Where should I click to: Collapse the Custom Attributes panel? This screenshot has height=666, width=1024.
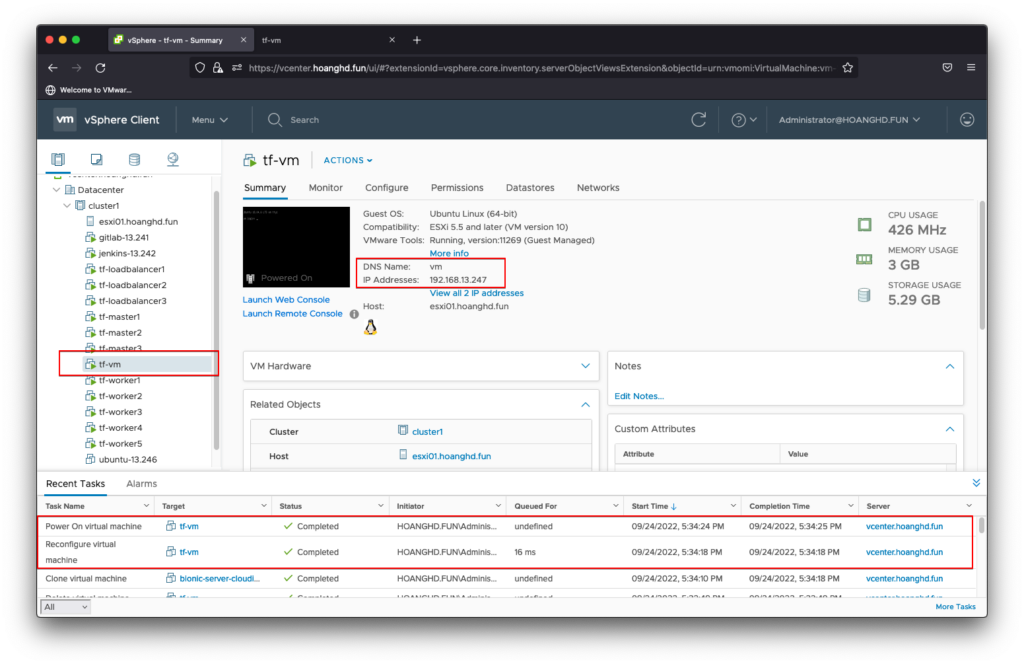pos(950,429)
